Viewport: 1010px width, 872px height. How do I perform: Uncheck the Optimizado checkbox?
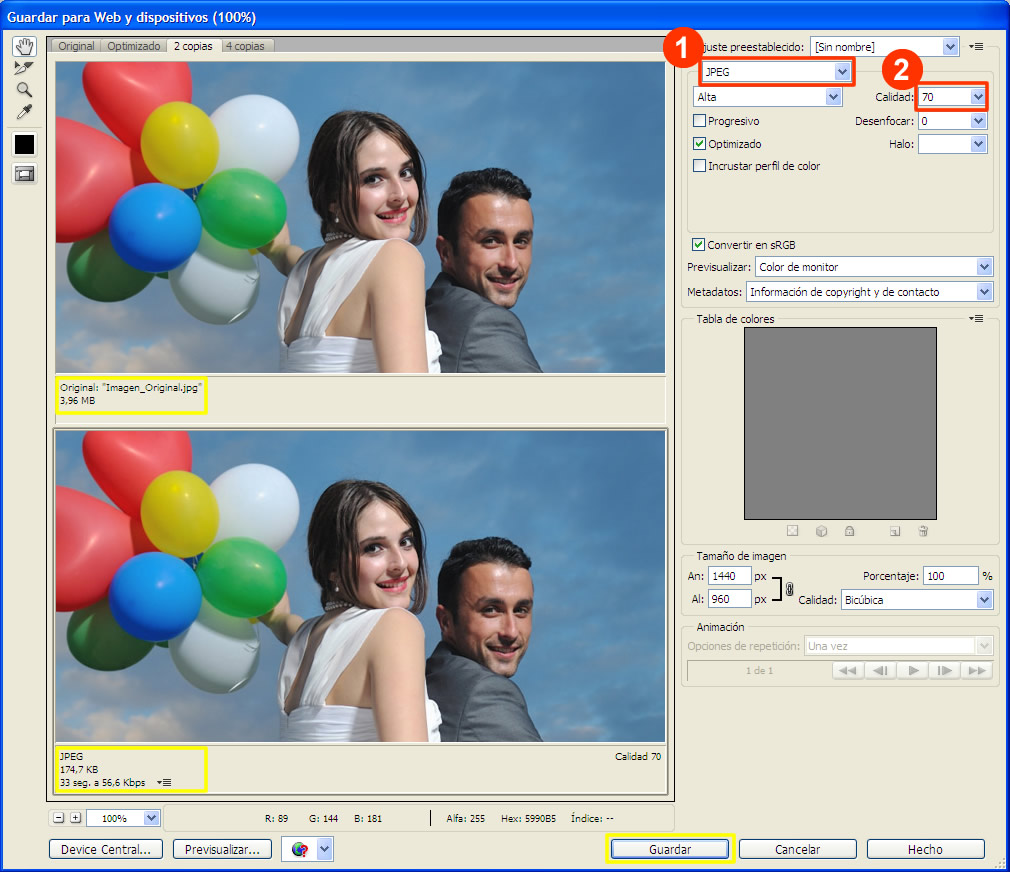700,144
